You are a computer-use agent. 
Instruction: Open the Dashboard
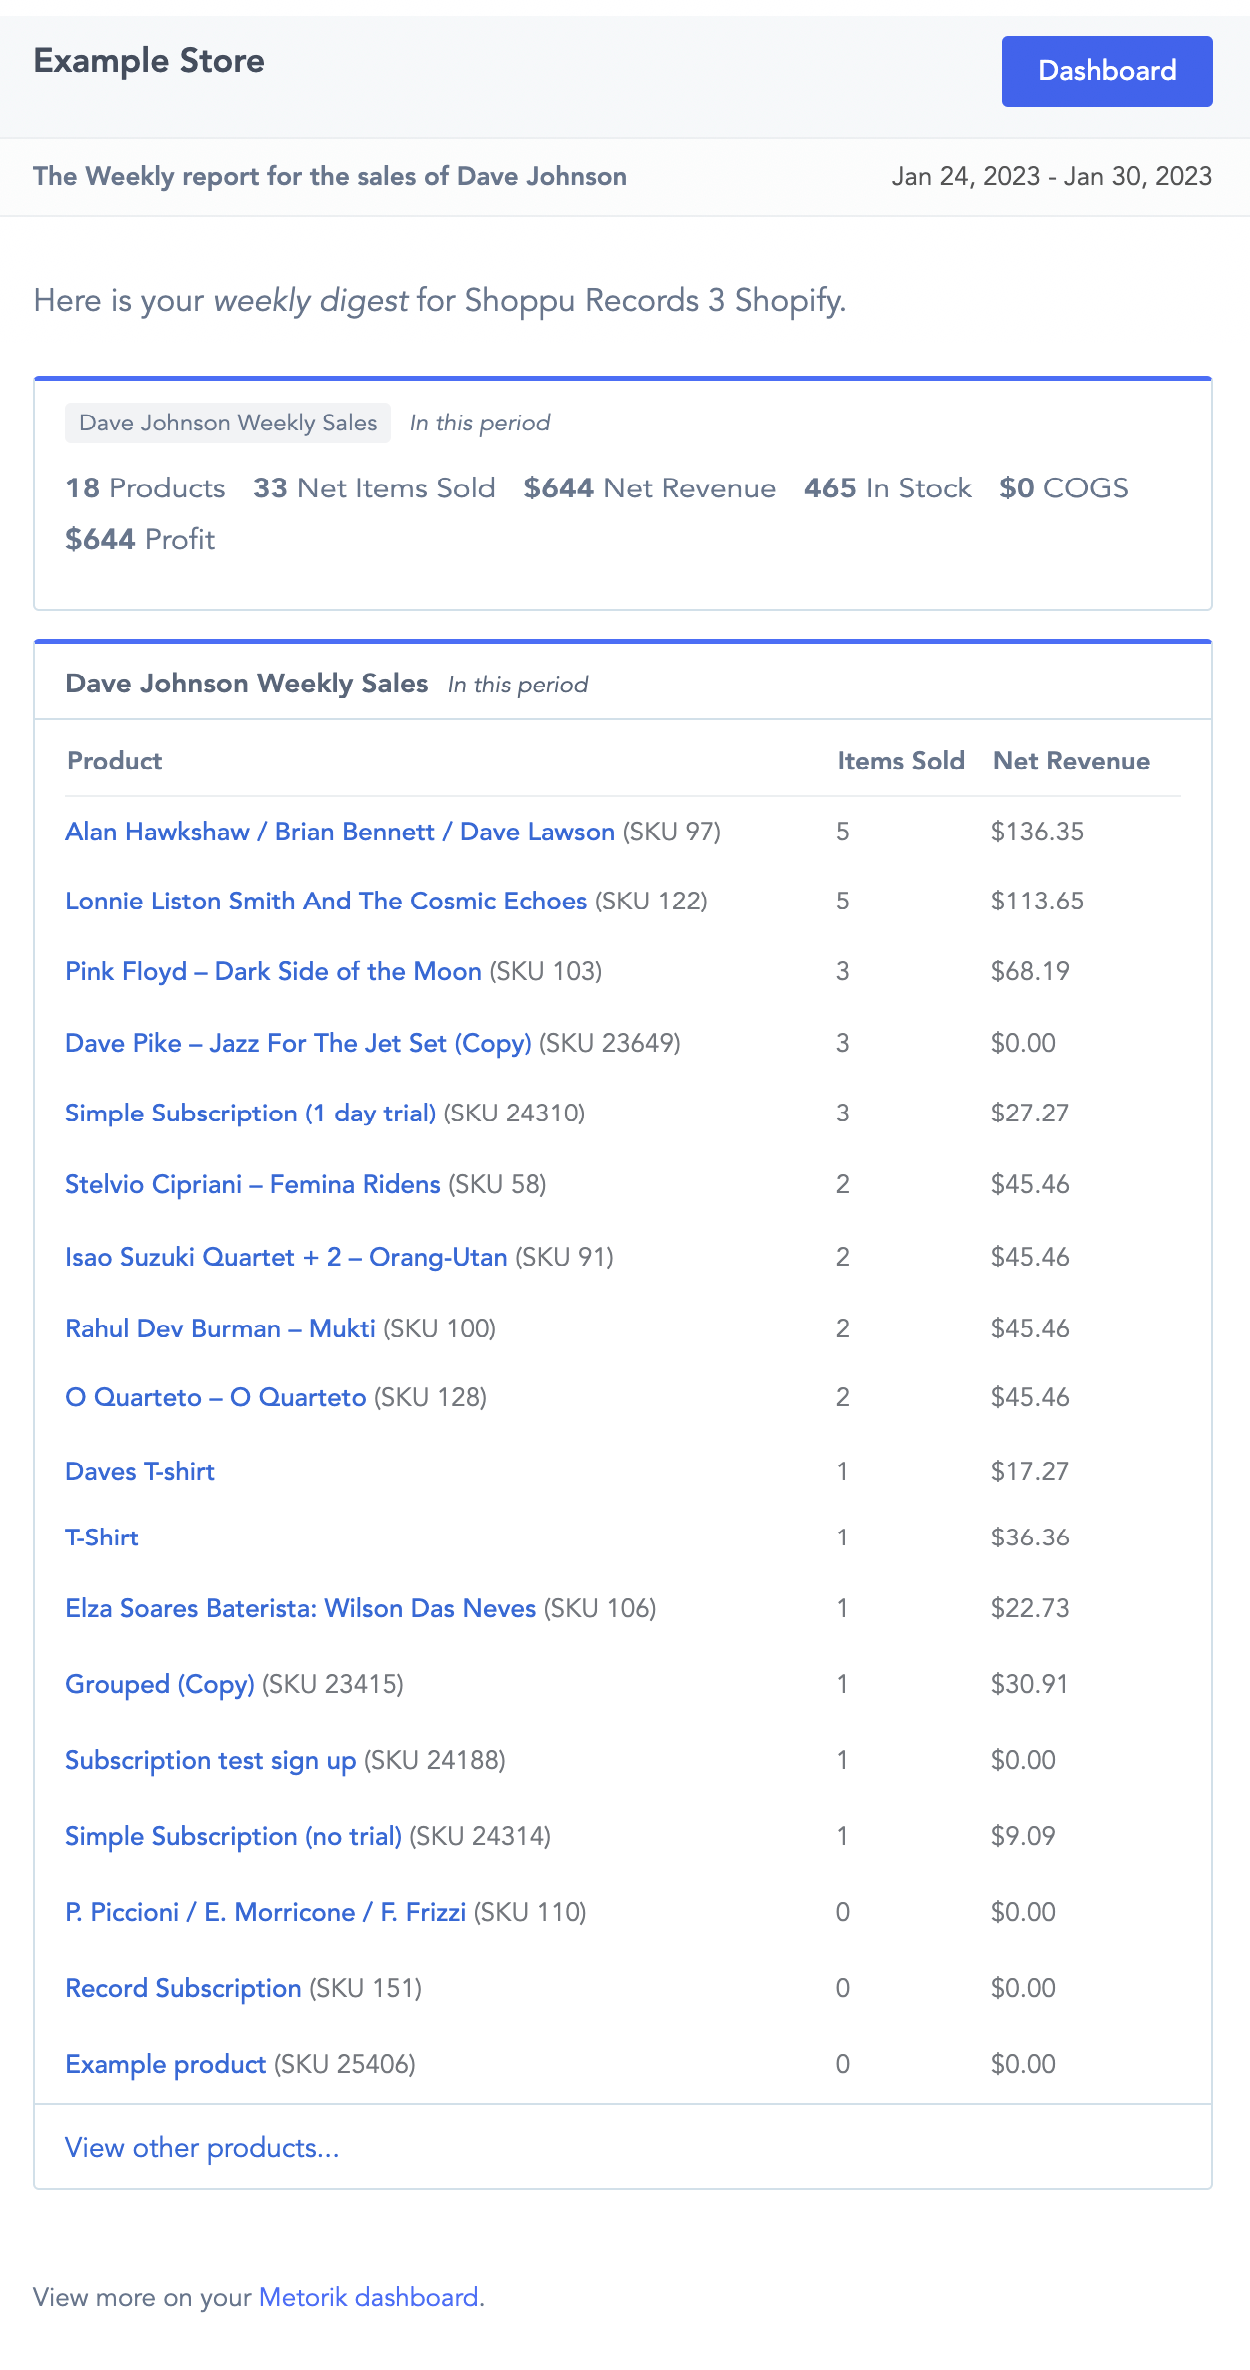pyautogui.click(x=1106, y=70)
